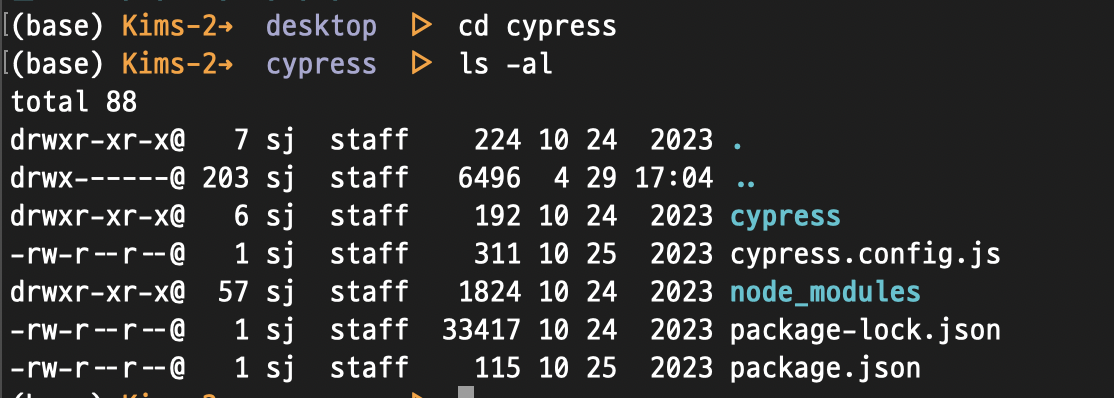
Task: Click the 'cypress.config.js' filename
Action: (865, 254)
